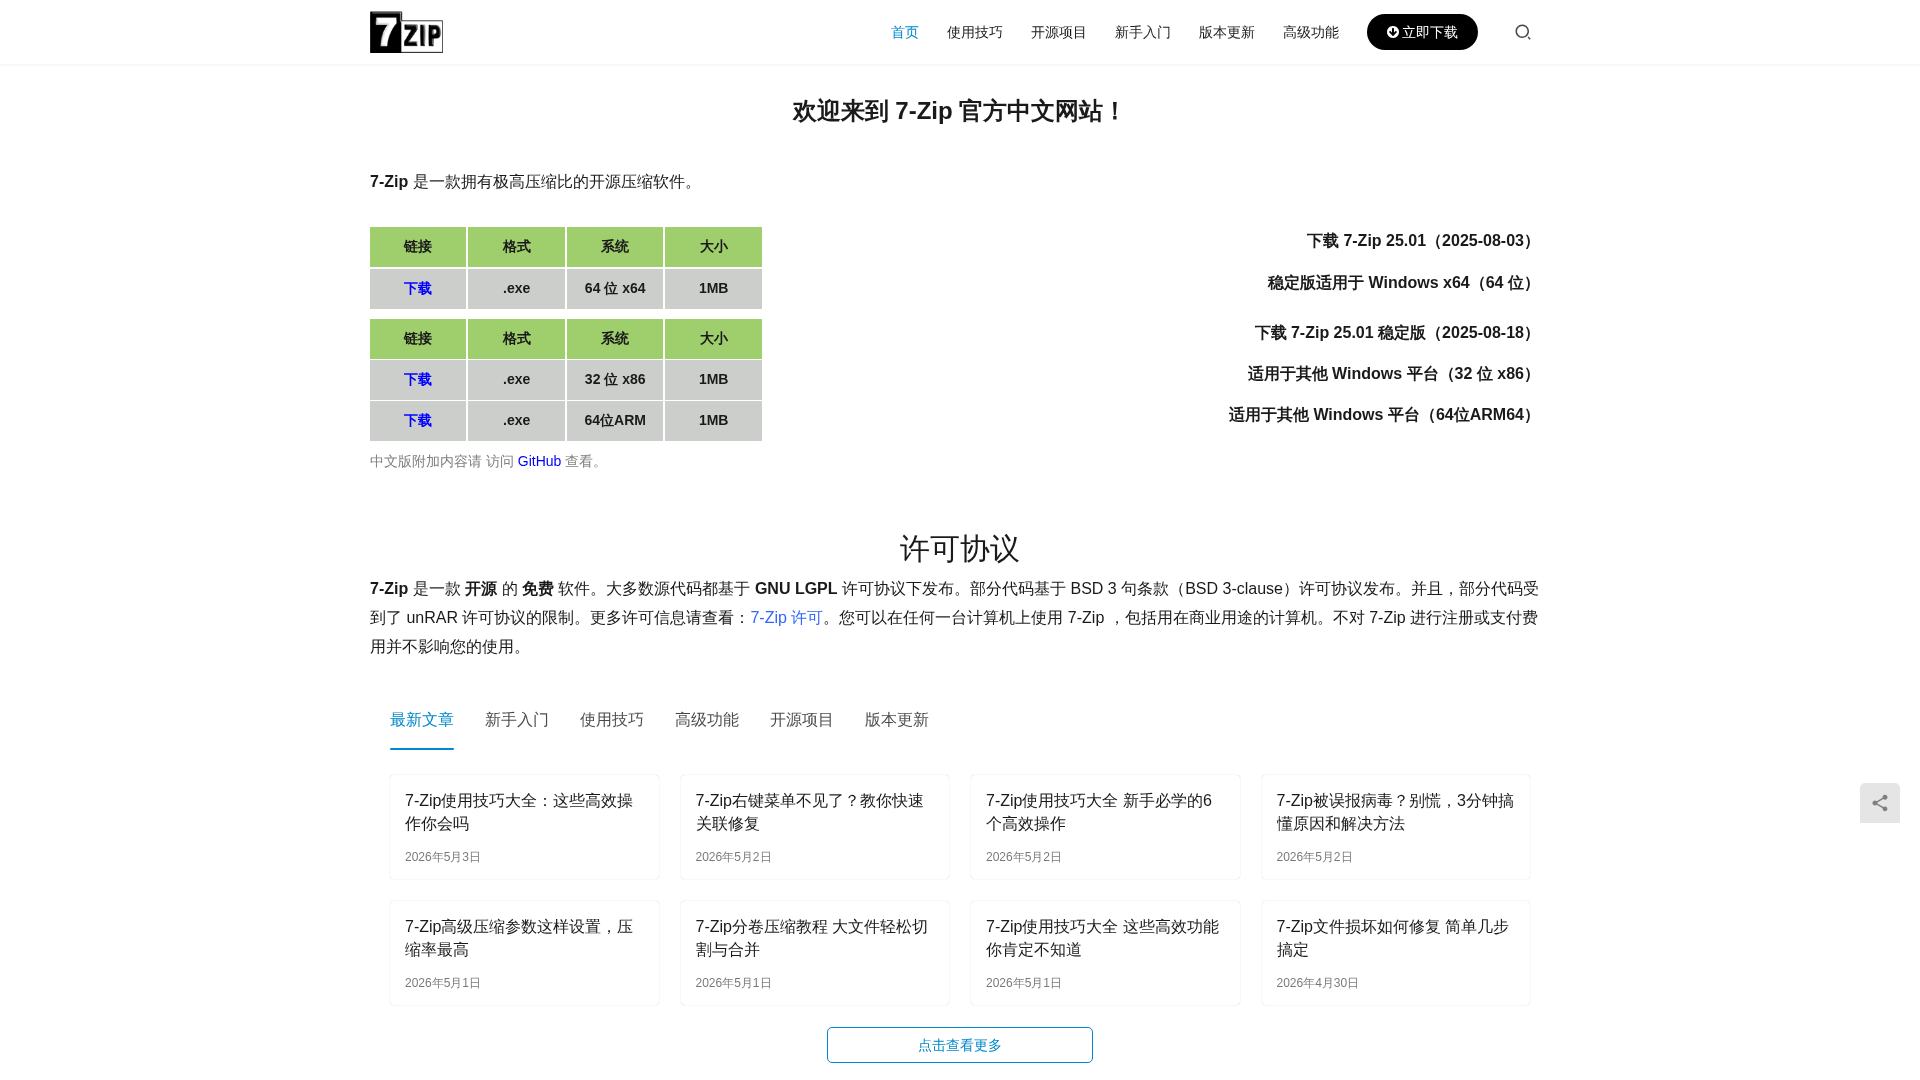Viewport: 1920px width, 1080px height.
Task: Open article 新手必学的6个高效操作
Action: [x=1099, y=812]
